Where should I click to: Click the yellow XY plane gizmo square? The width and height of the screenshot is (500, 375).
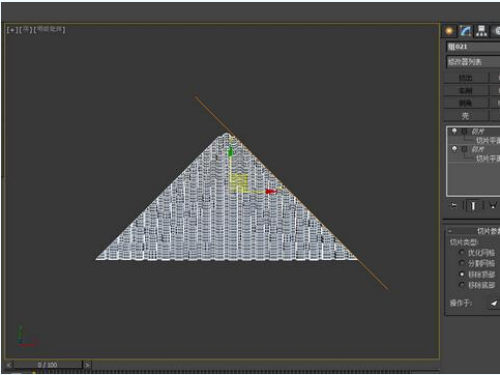pyautogui.click(x=239, y=183)
